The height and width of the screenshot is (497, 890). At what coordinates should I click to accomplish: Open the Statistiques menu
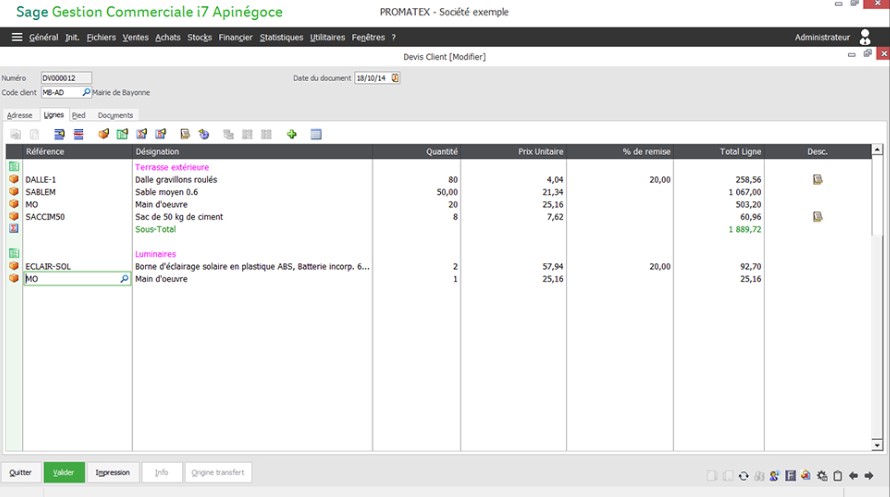[282, 37]
